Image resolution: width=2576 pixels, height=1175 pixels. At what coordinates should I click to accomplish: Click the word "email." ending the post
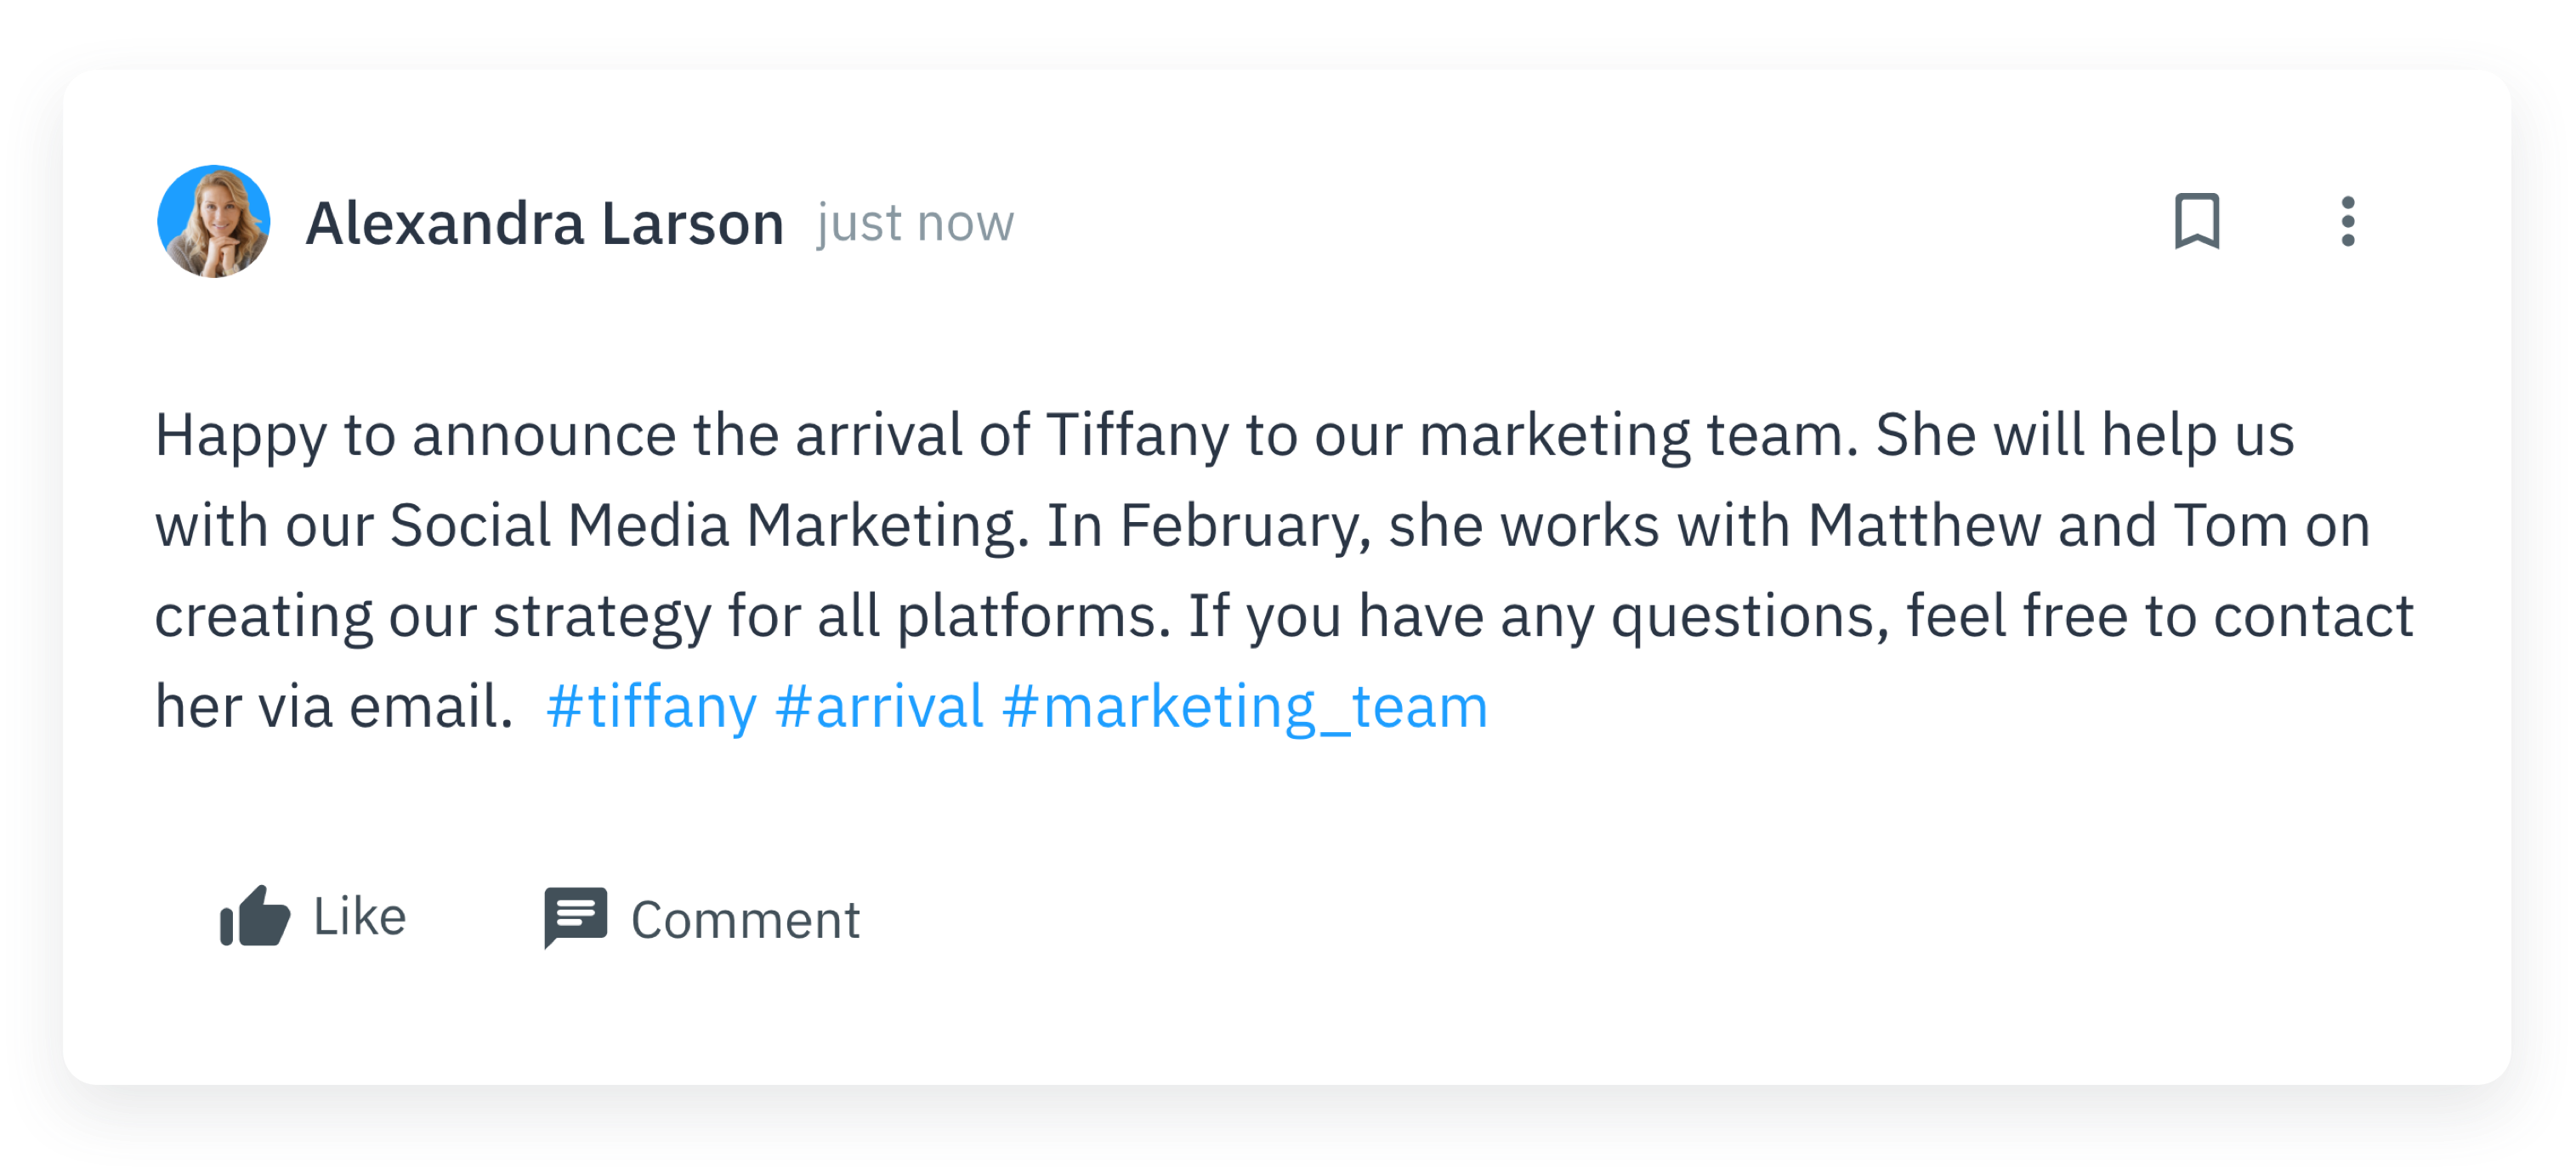[431, 707]
